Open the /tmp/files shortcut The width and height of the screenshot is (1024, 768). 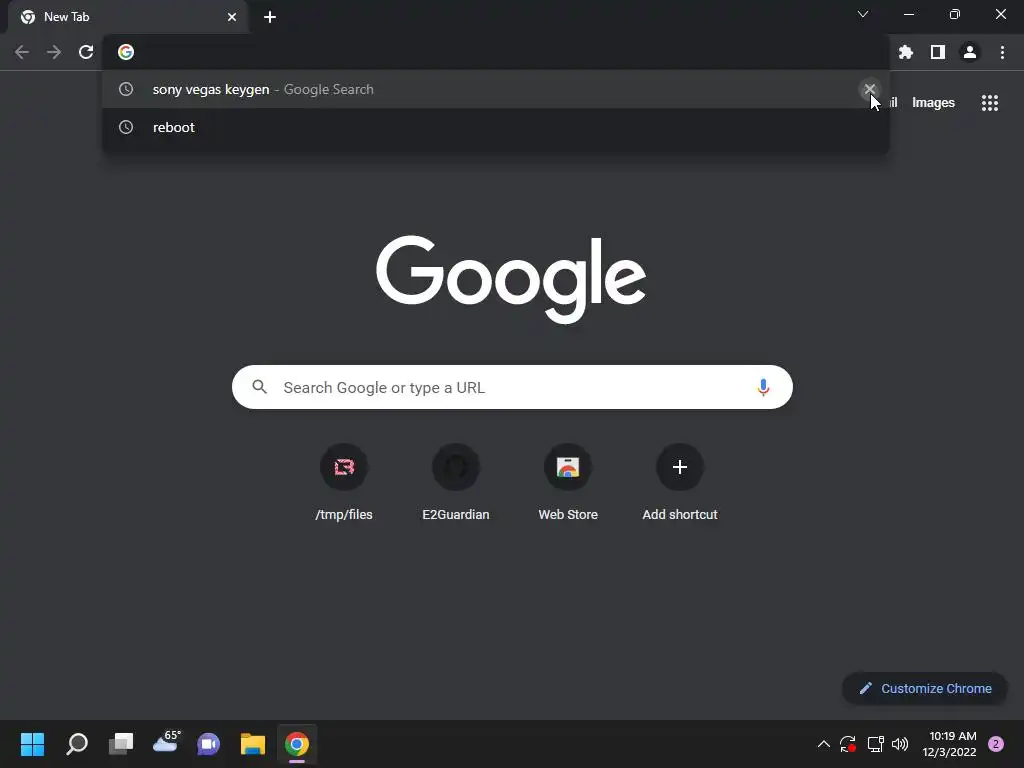[x=344, y=483]
